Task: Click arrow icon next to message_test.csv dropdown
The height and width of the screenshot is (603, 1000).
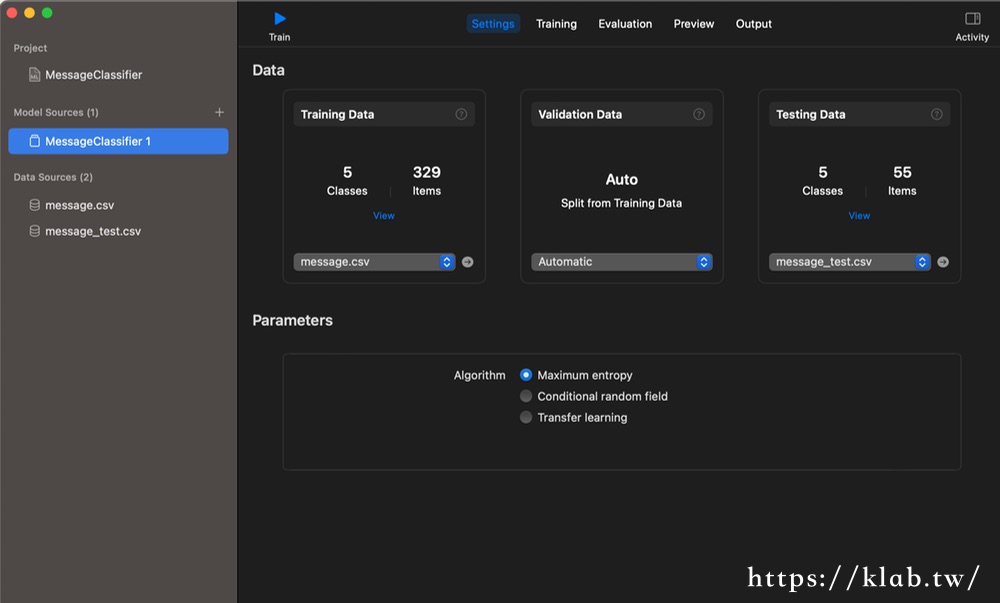Action: coord(943,262)
